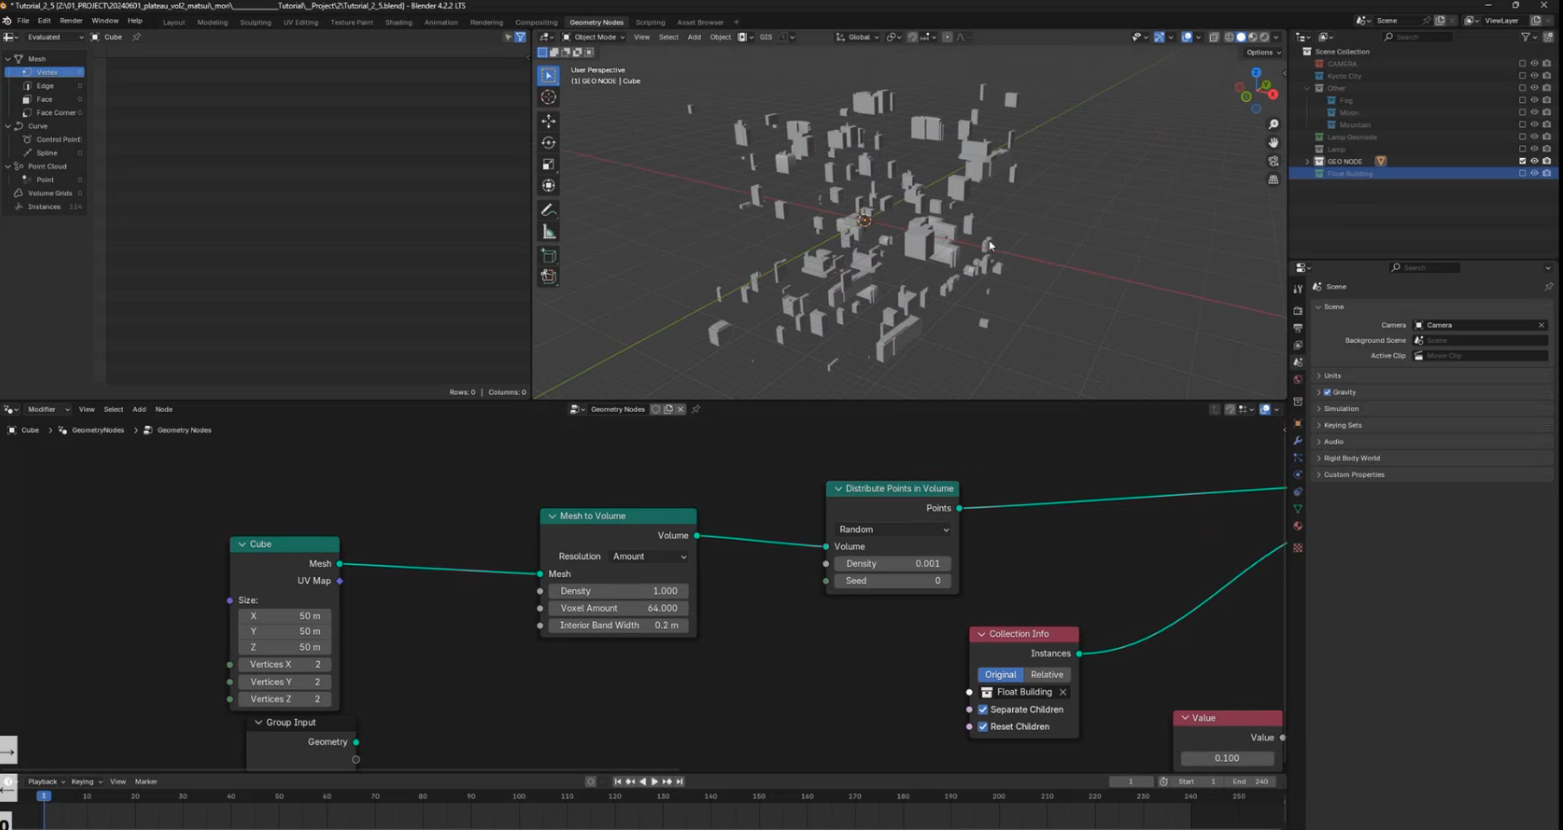
Task: Select the Cursor tool in viewport toolbar
Action: [548, 97]
